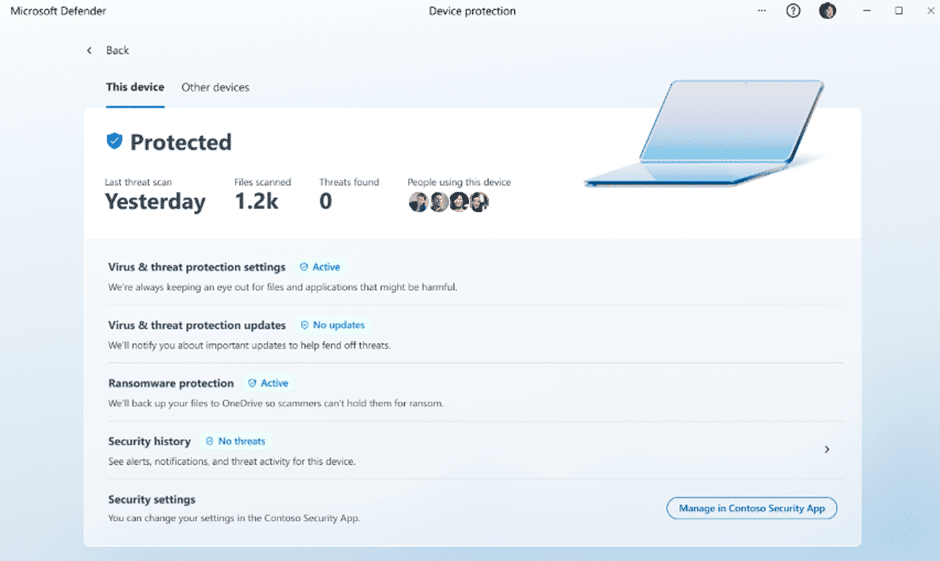The width and height of the screenshot is (940, 561).
Task: Open the help question mark icon
Action: pyautogui.click(x=793, y=11)
